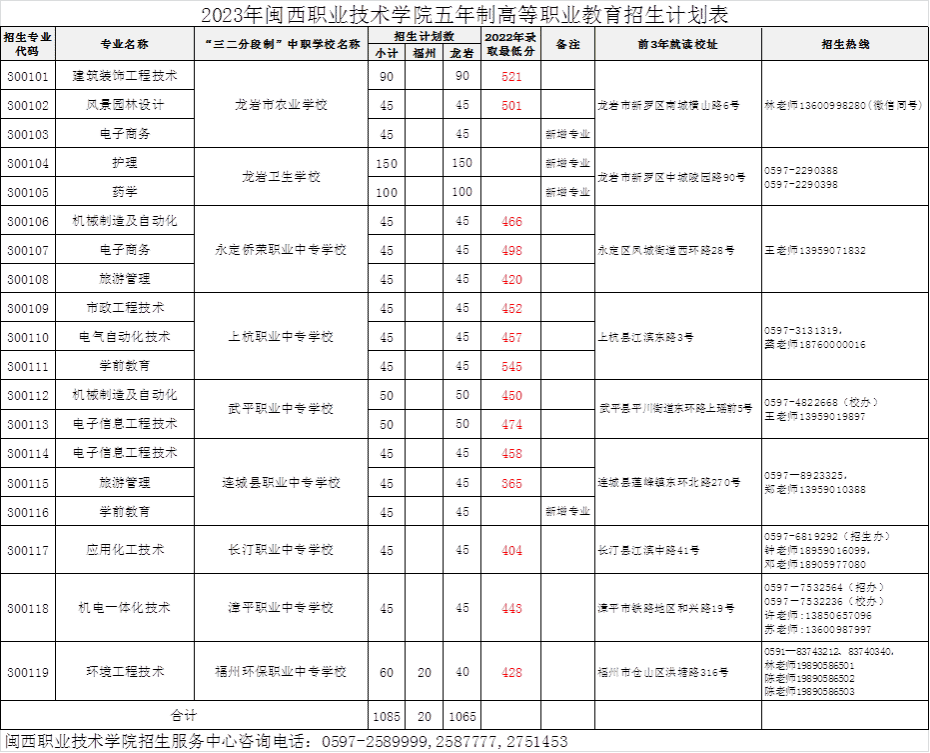Screen dimensions: 930x753
Task: Select the 2022年录取最低分 header
Action: click(511, 45)
